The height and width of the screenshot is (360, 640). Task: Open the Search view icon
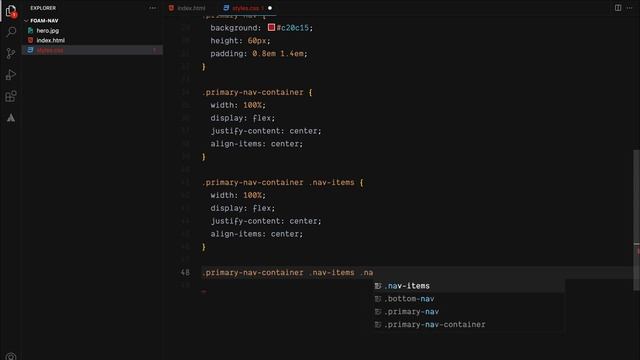click(11, 32)
